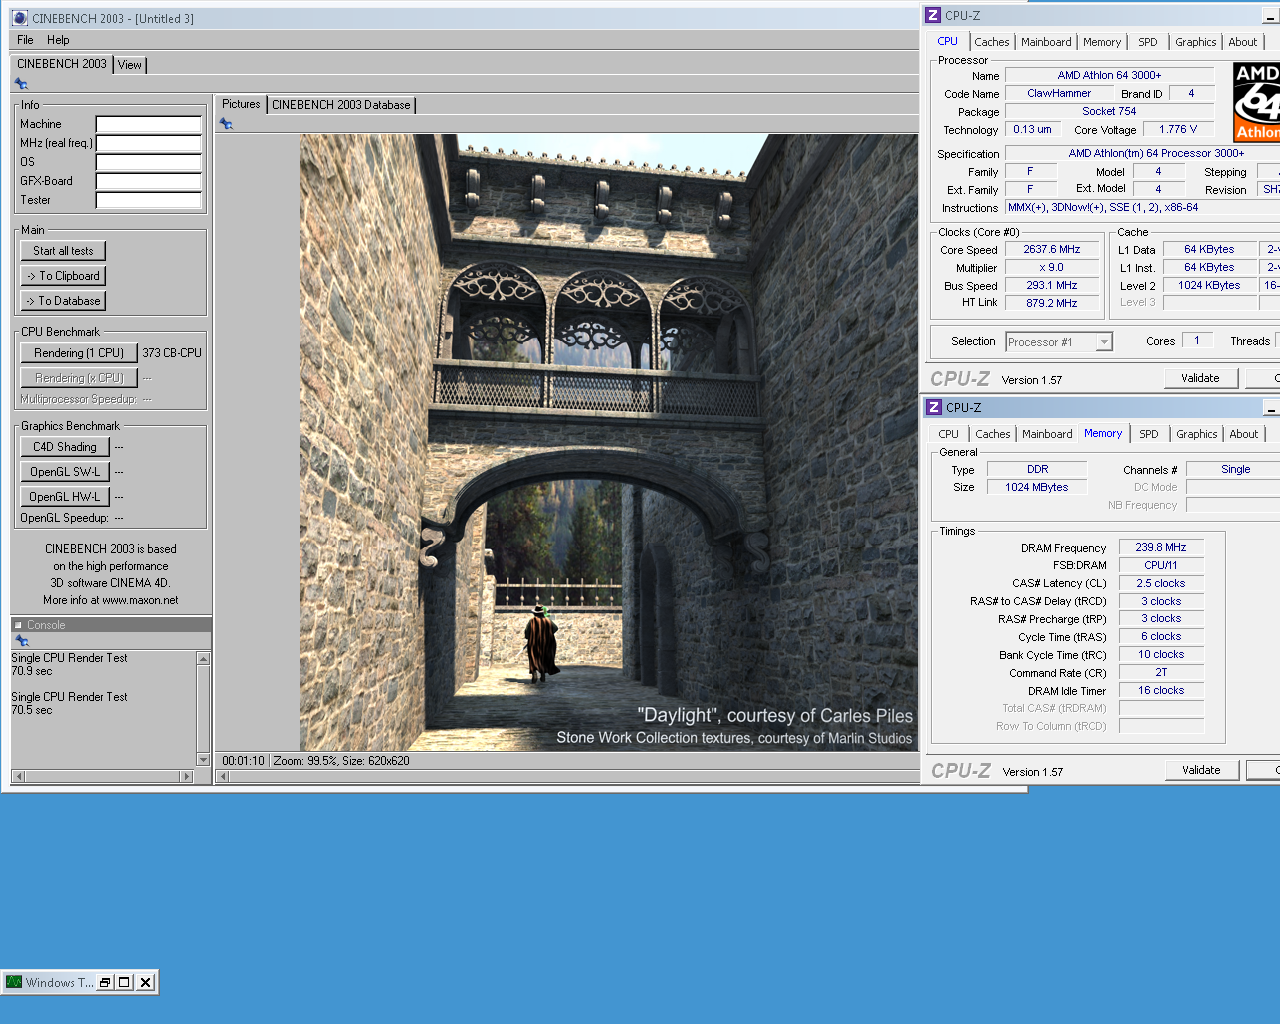Click the GFX-Board input field
The height and width of the screenshot is (1024, 1280).
(149, 181)
